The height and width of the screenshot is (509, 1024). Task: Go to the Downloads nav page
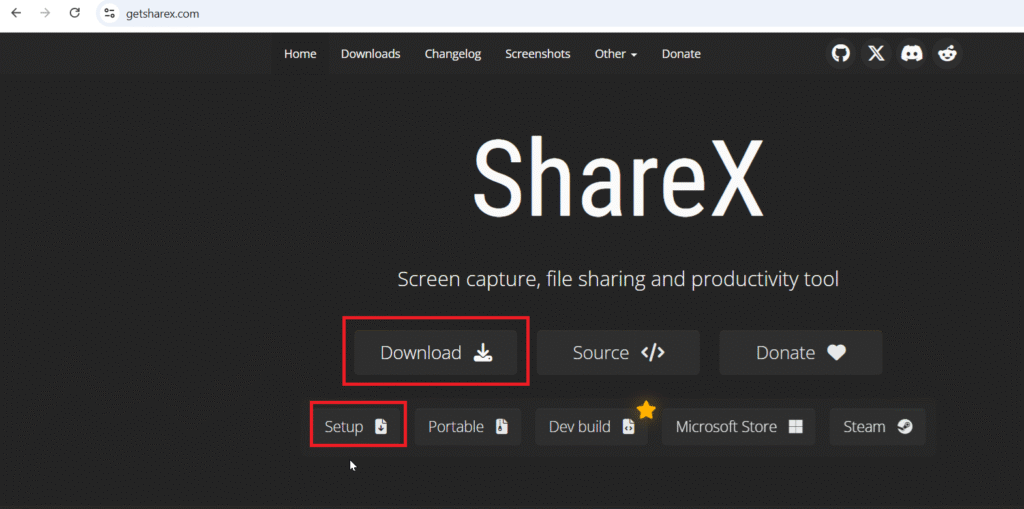(370, 54)
